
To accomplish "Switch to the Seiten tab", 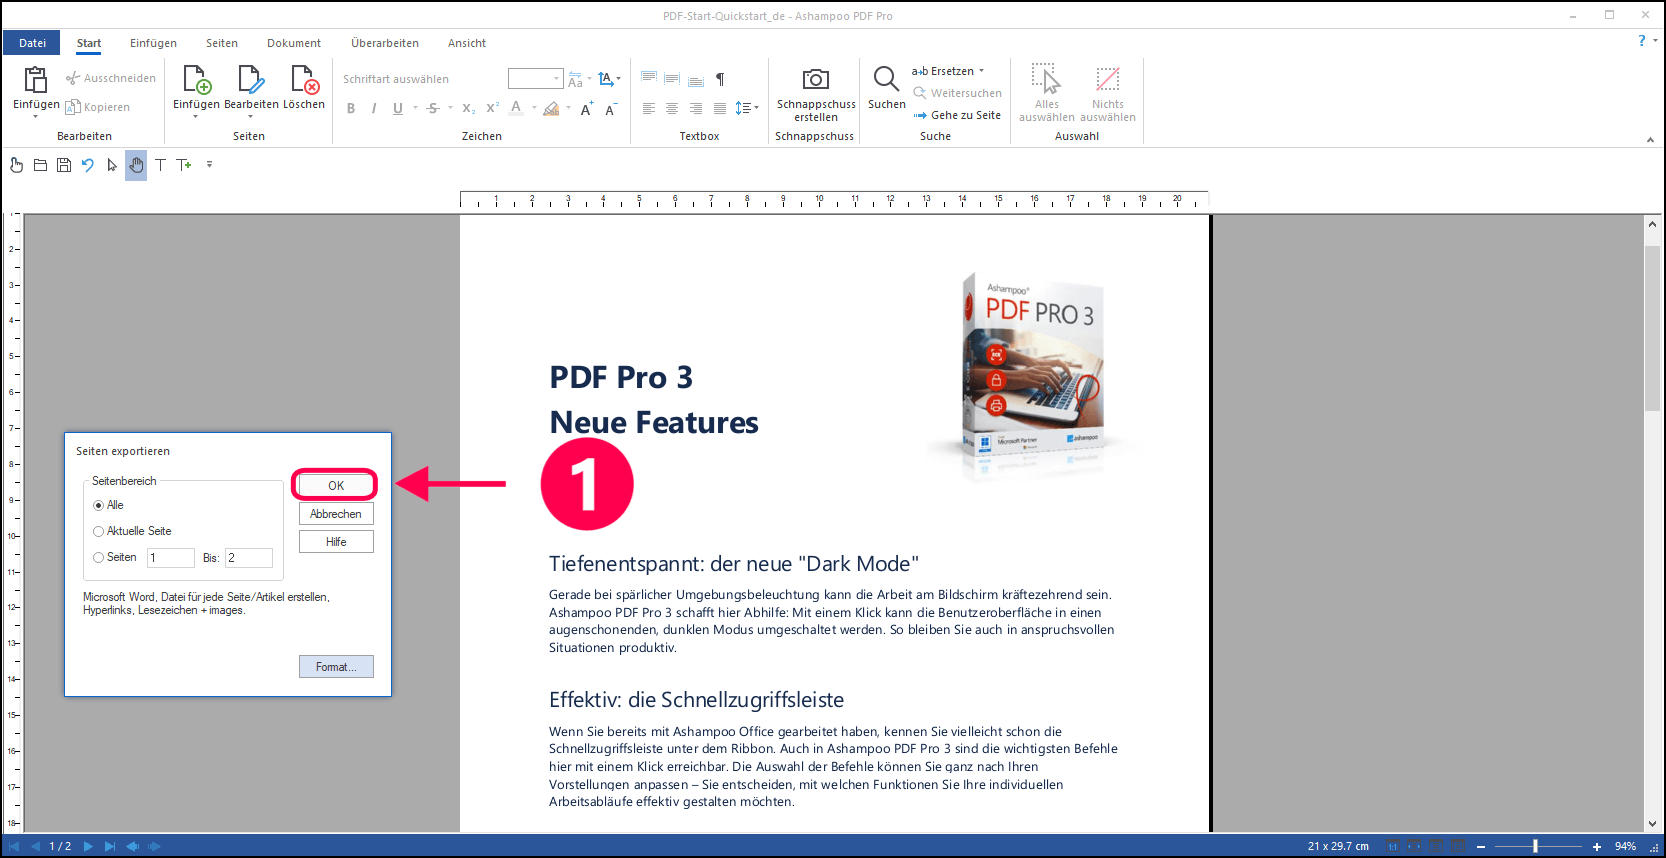I will [x=222, y=43].
